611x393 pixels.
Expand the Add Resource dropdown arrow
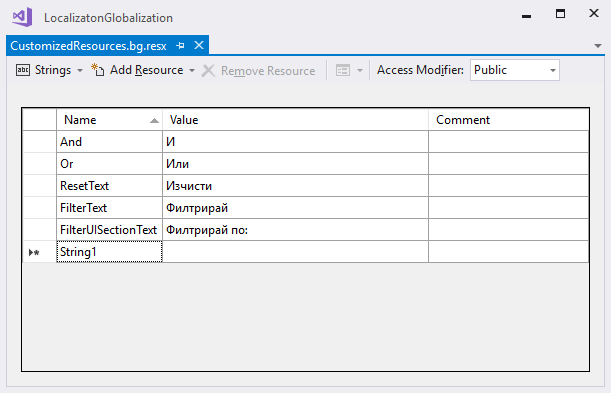(192, 70)
